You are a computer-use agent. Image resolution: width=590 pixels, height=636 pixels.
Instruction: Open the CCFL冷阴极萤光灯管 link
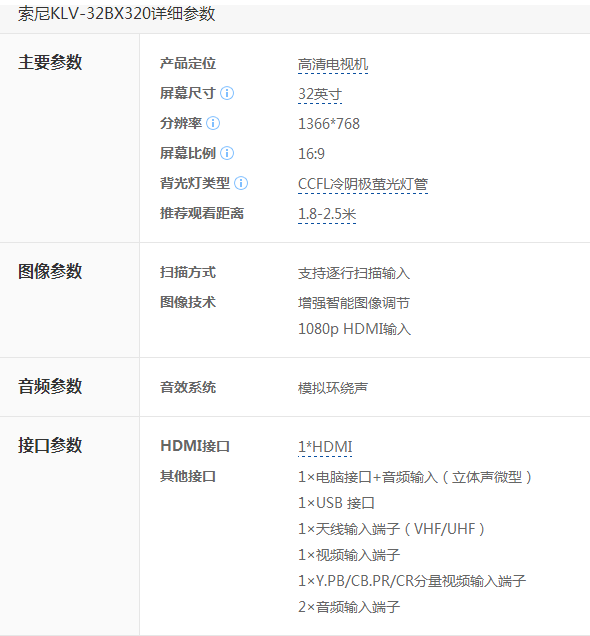(363, 184)
